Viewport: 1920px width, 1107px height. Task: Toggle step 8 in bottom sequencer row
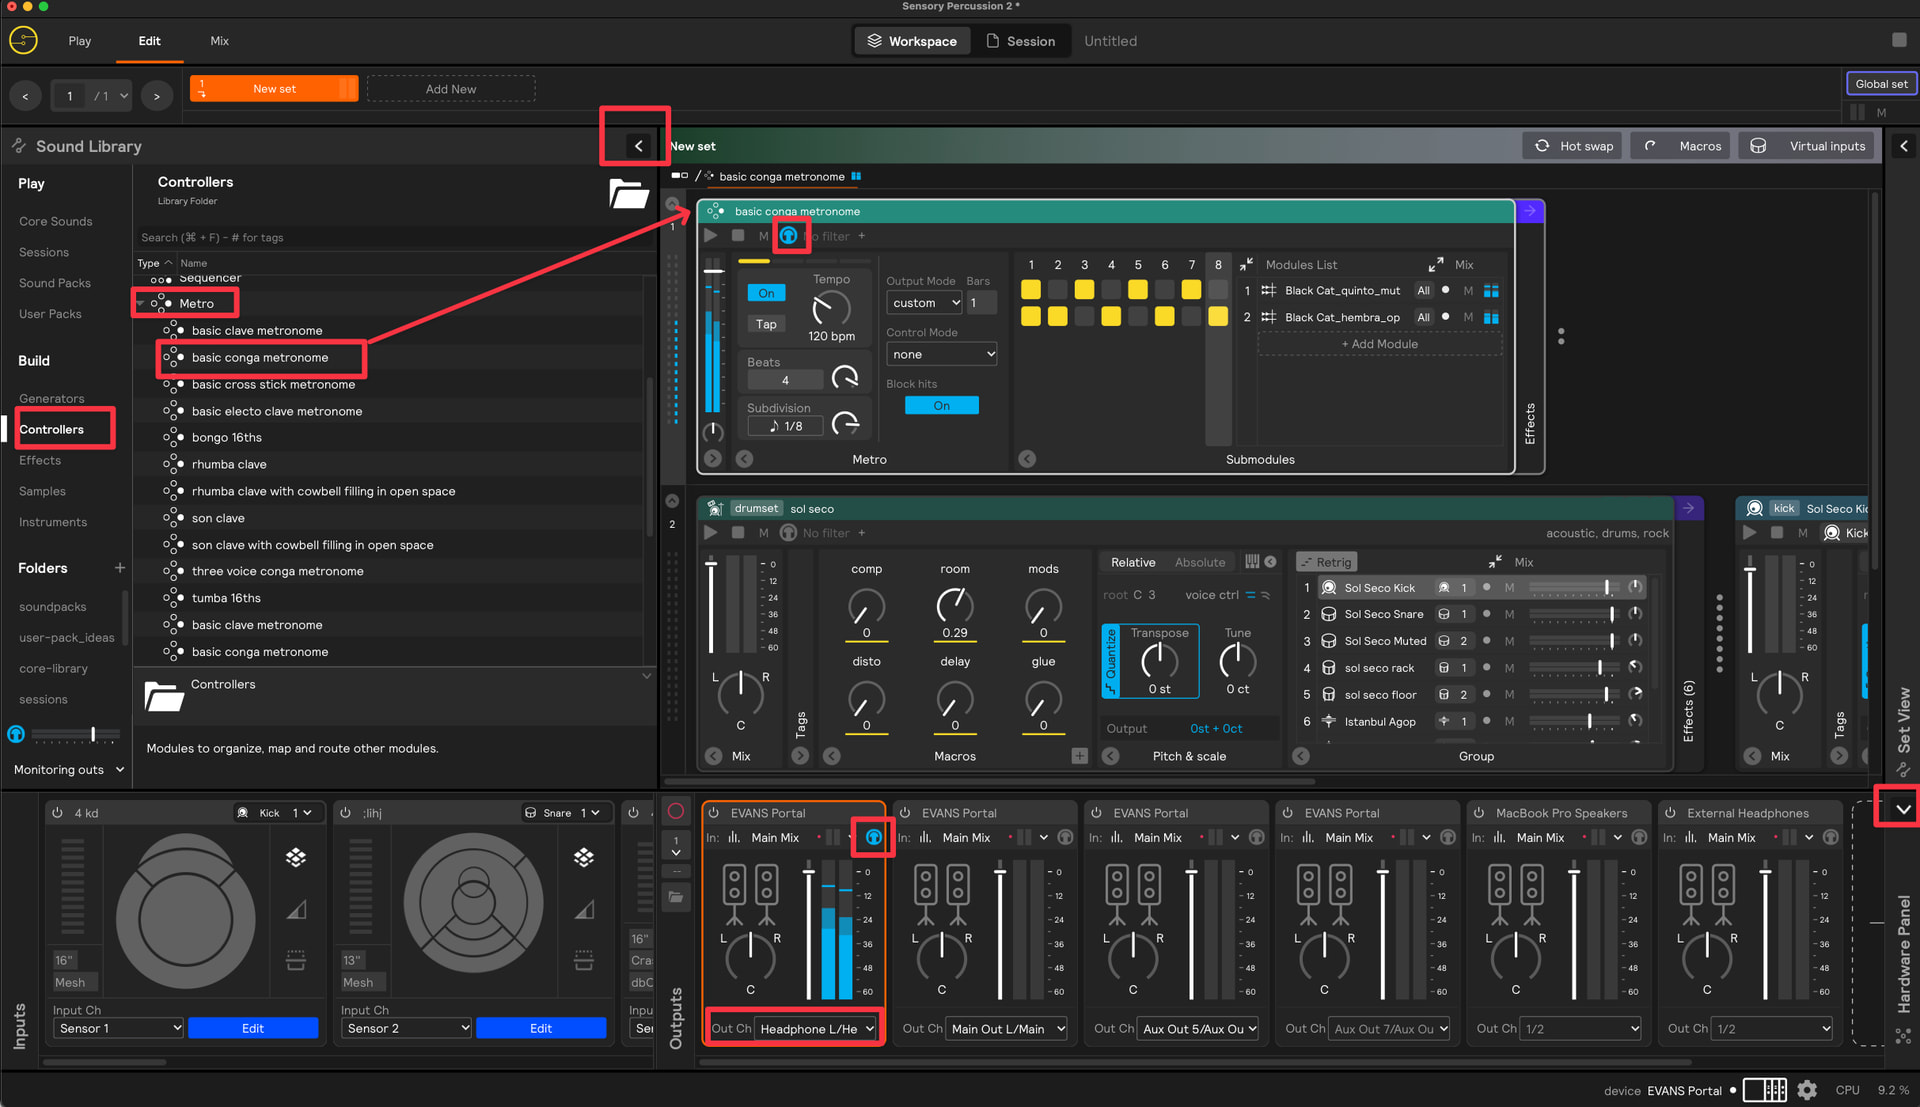pos(1218,317)
